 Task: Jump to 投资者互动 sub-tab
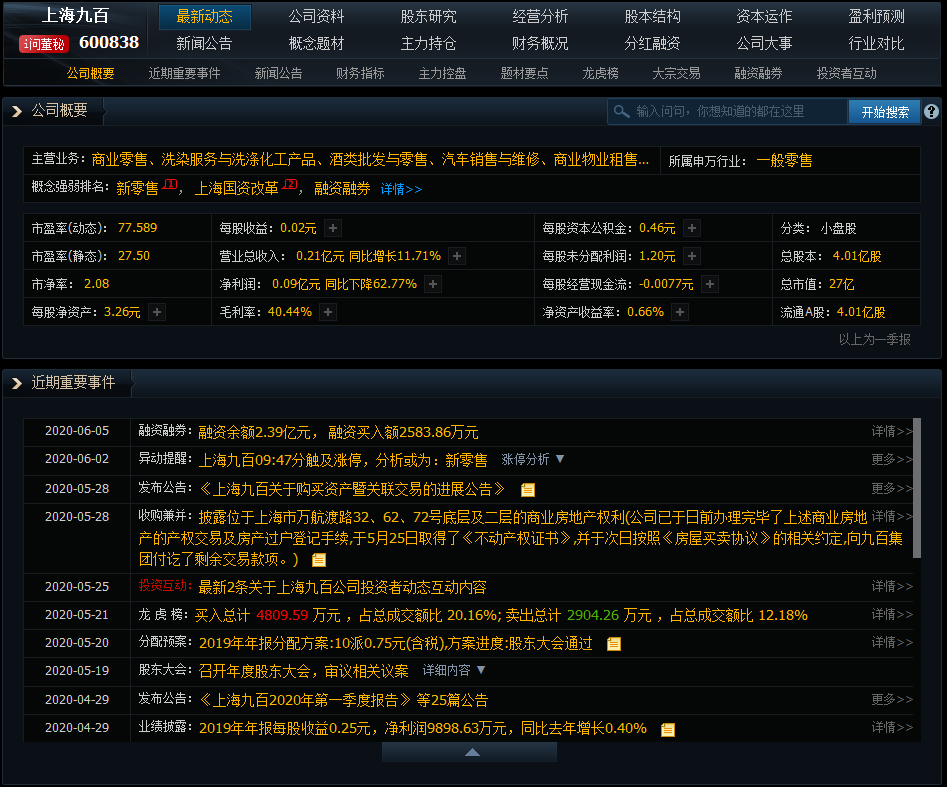[847, 74]
